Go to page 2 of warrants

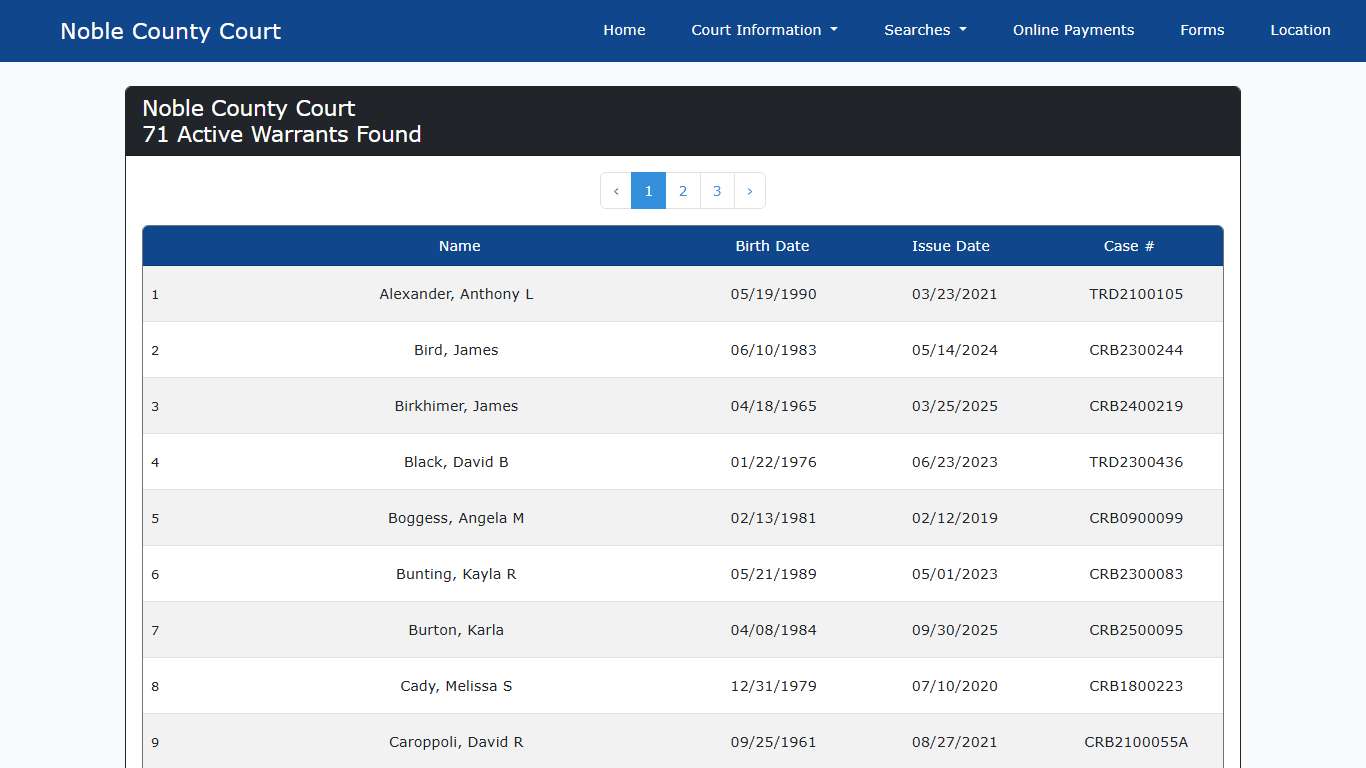tap(683, 191)
